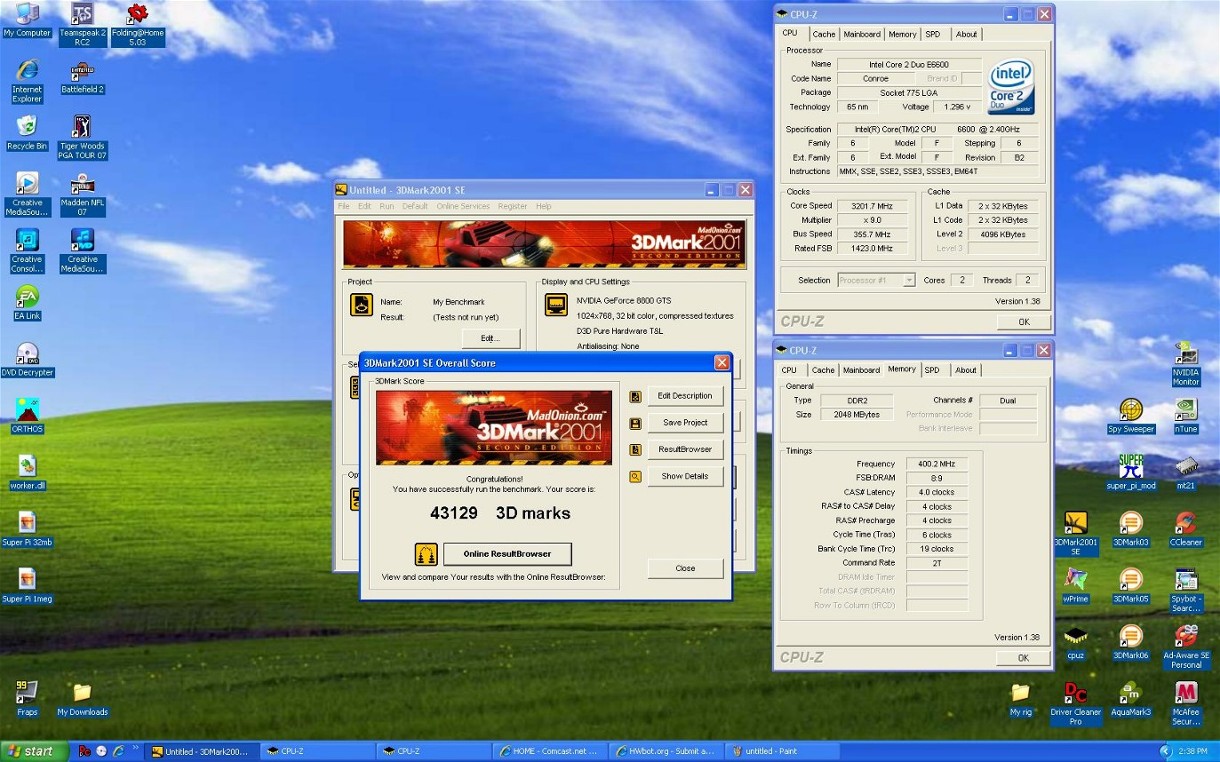Viewport: 1220px width, 762px height.
Task: Select the worker.dll file icon
Action: (x=27, y=472)
